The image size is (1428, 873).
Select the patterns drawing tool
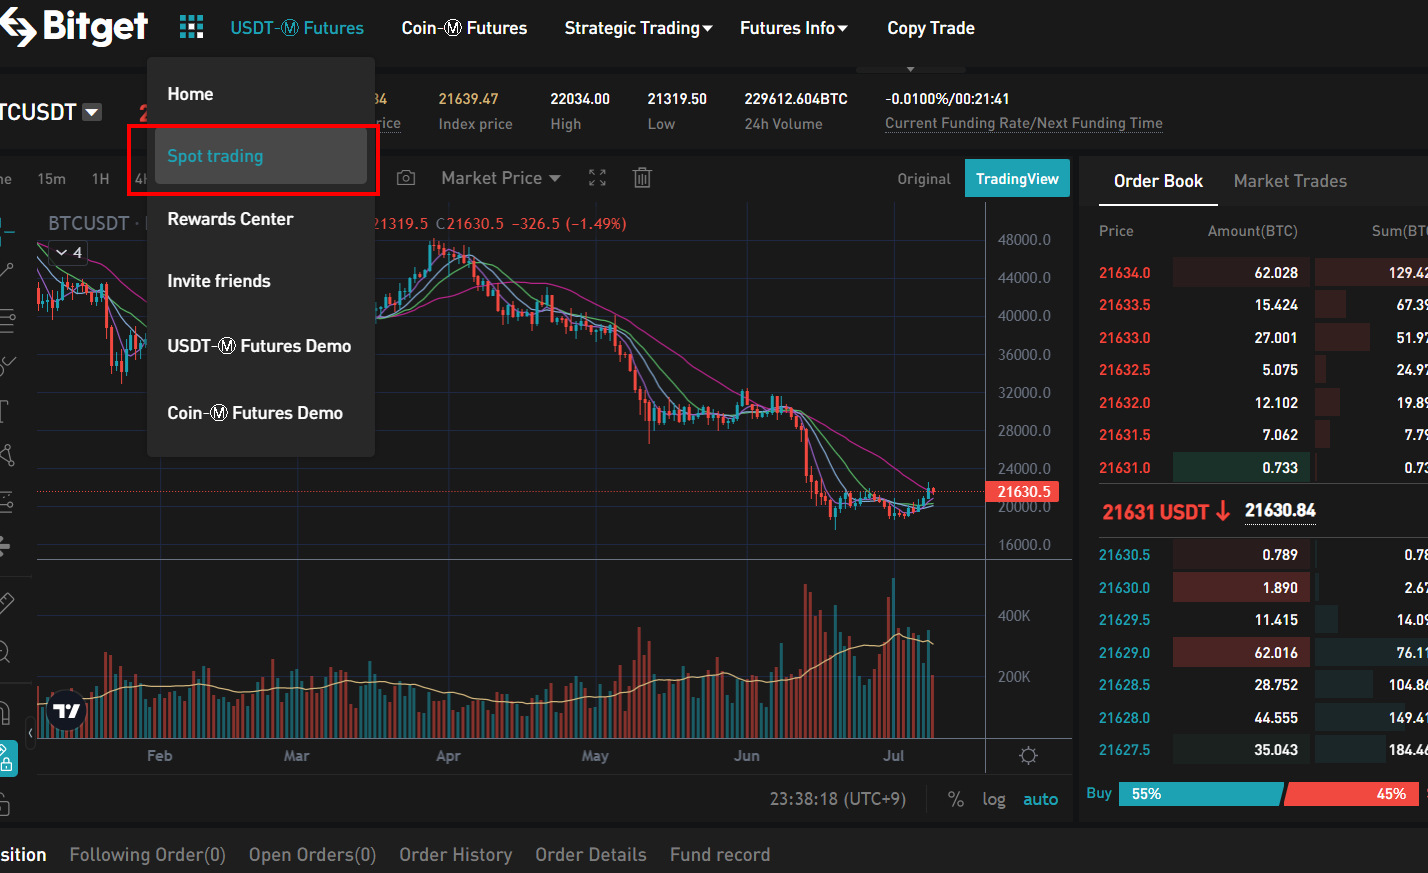(x=6, y=456)
